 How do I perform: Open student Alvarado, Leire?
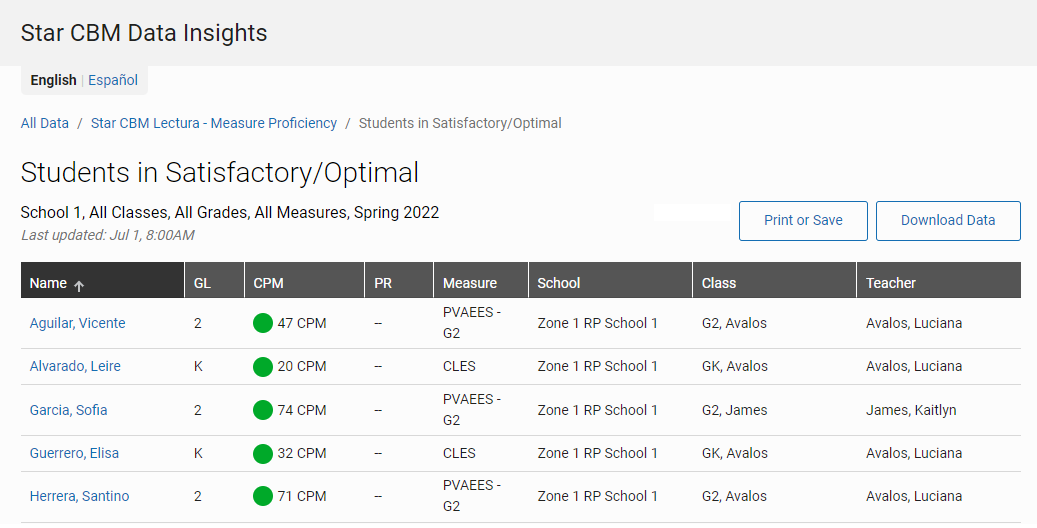point(75,366)
